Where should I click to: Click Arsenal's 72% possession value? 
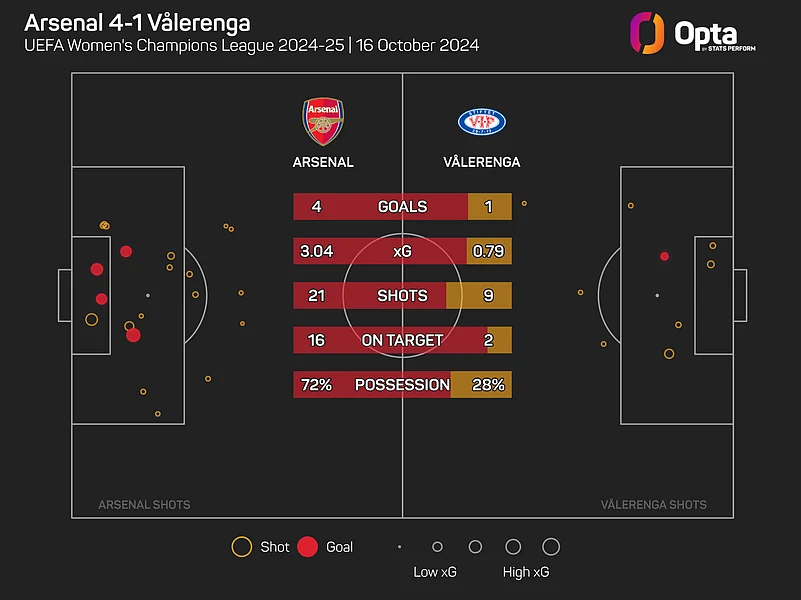pos(314,384)
